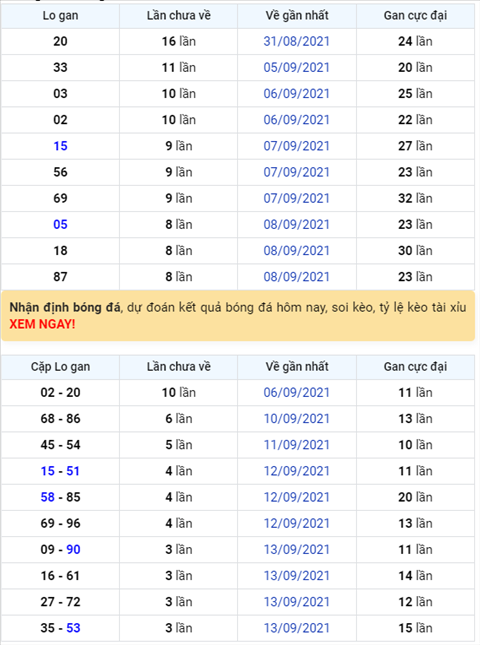The height and width of the screenshot is (645, 480).
Task: Select the Lo gan column header
Action: click(x=60, y=16)
